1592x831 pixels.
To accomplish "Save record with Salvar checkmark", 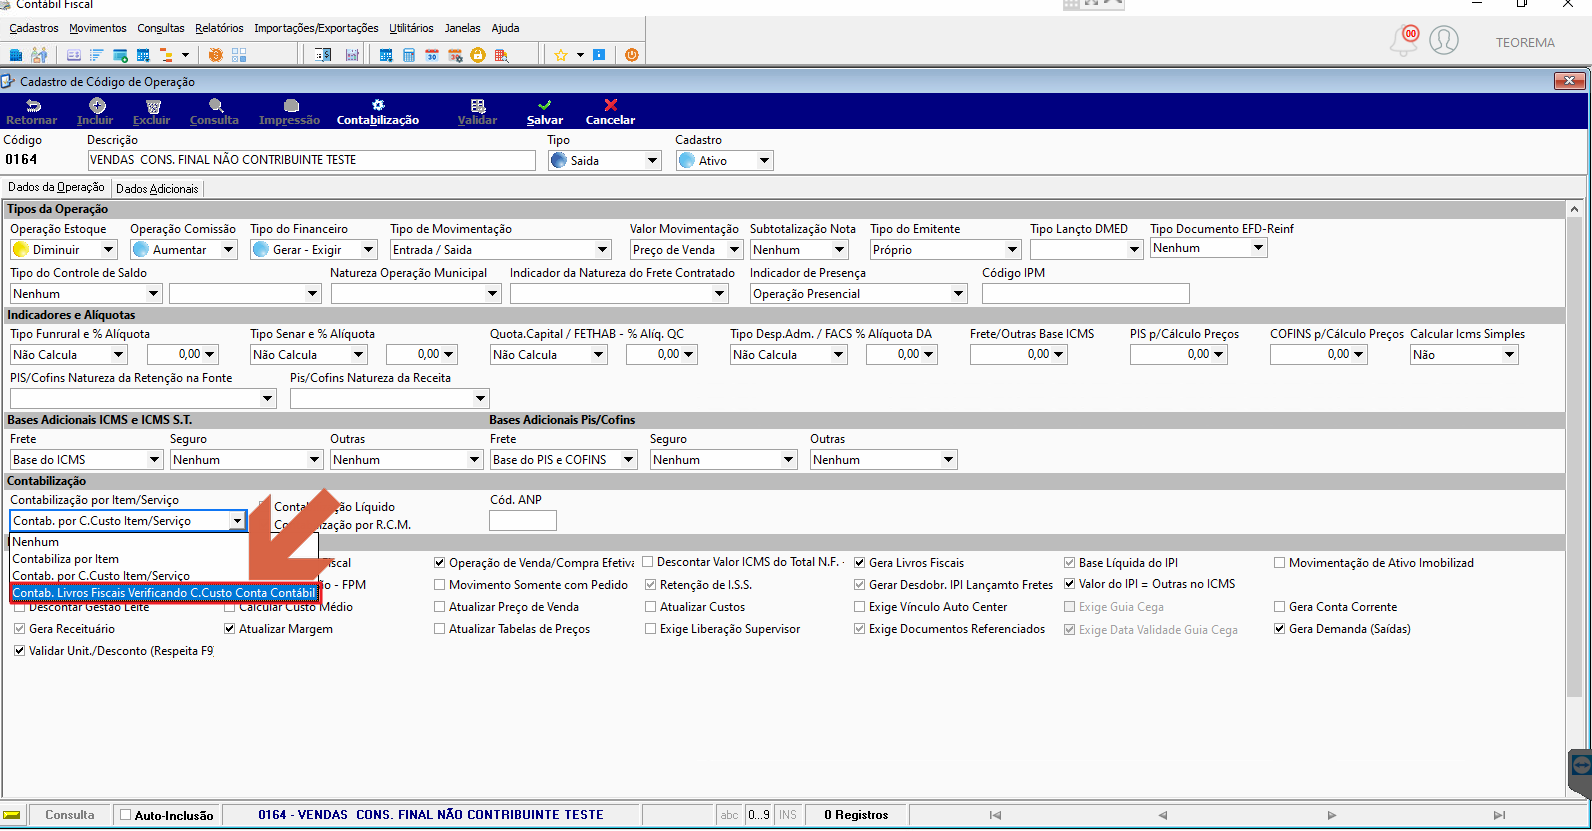I will (x=545, y=105).
